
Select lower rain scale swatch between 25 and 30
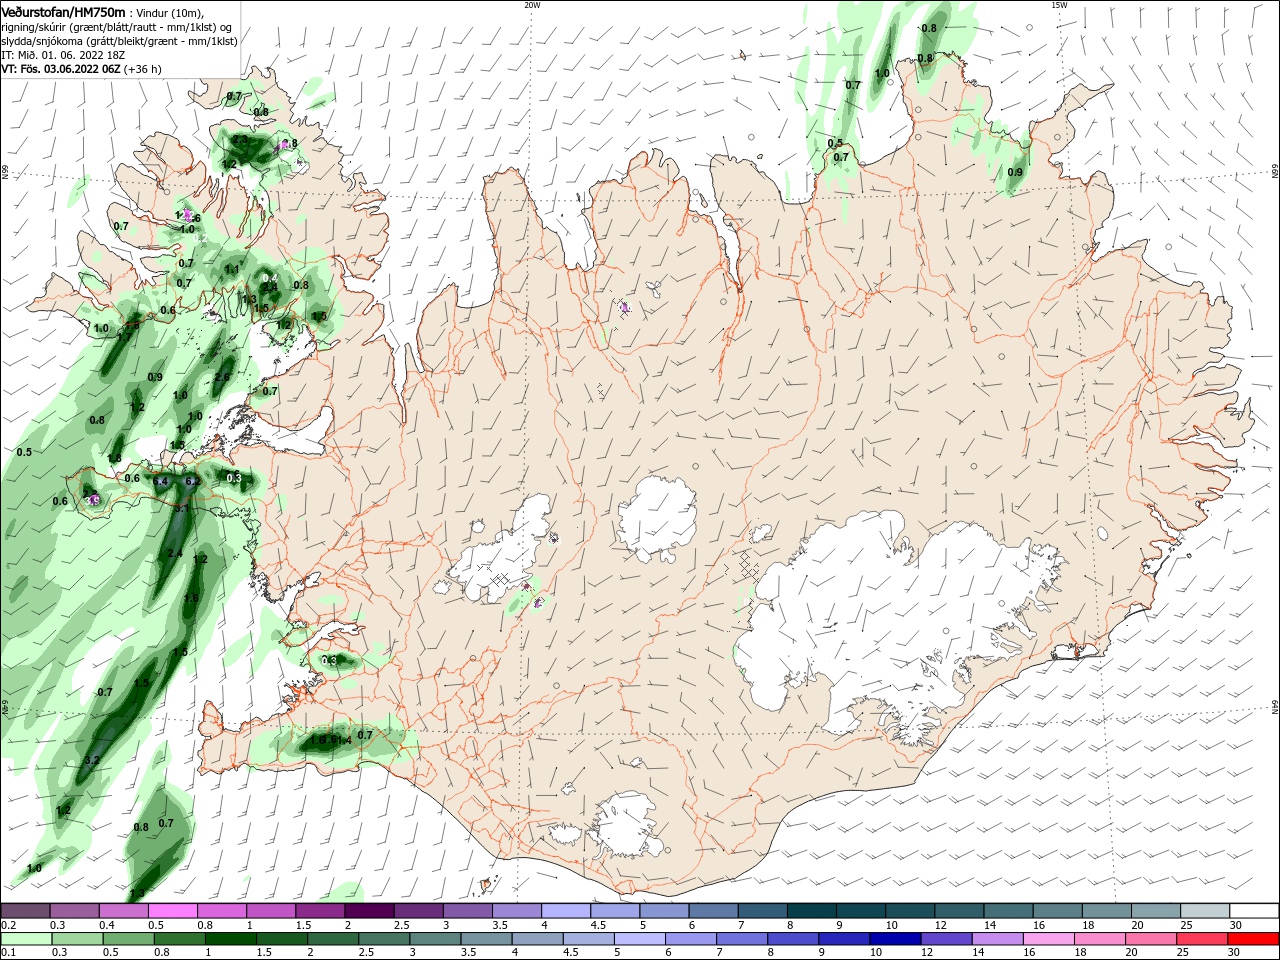[x=1202, y=939]
